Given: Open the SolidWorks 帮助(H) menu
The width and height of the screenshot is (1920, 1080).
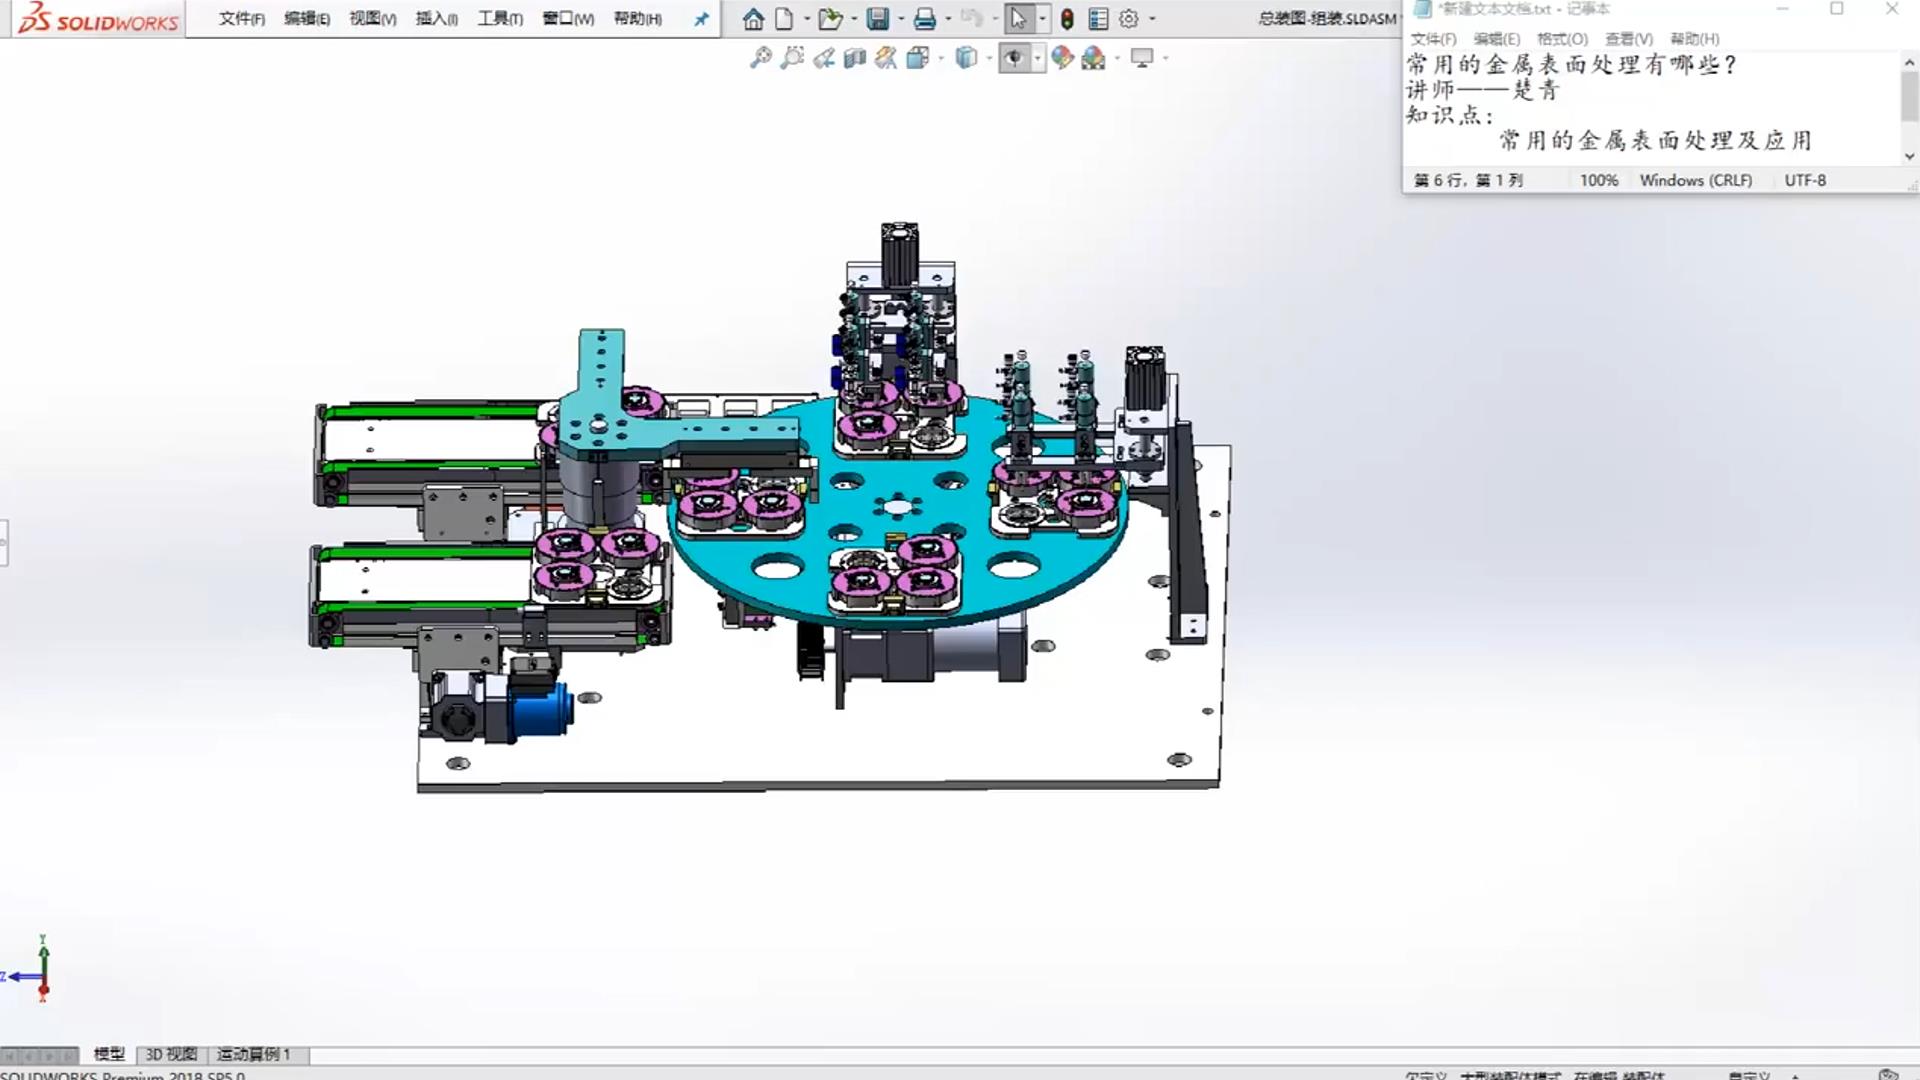Looking at the screenshot, I should point(638,19).
